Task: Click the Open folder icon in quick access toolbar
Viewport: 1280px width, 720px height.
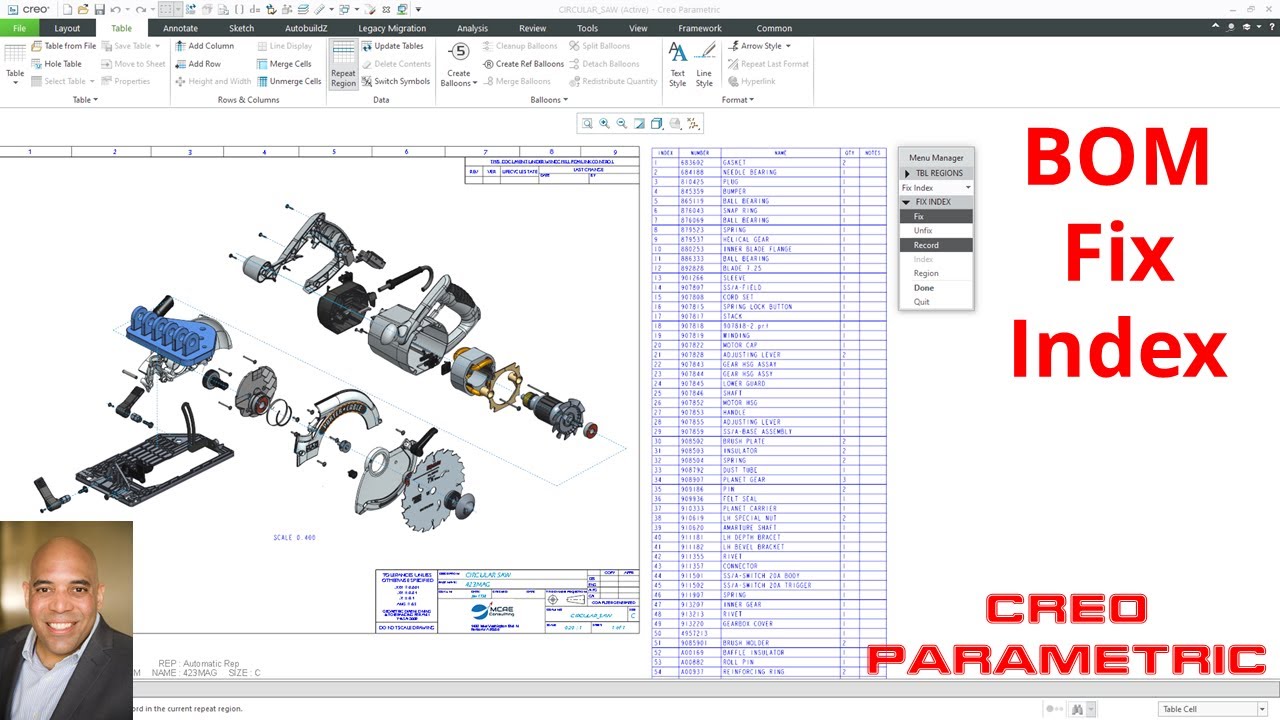Action: [84, 9]
